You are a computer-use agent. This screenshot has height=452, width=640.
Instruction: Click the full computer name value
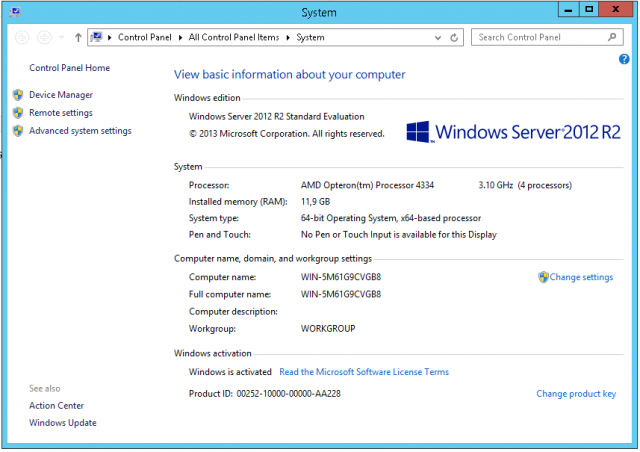[x=341, y=294]
